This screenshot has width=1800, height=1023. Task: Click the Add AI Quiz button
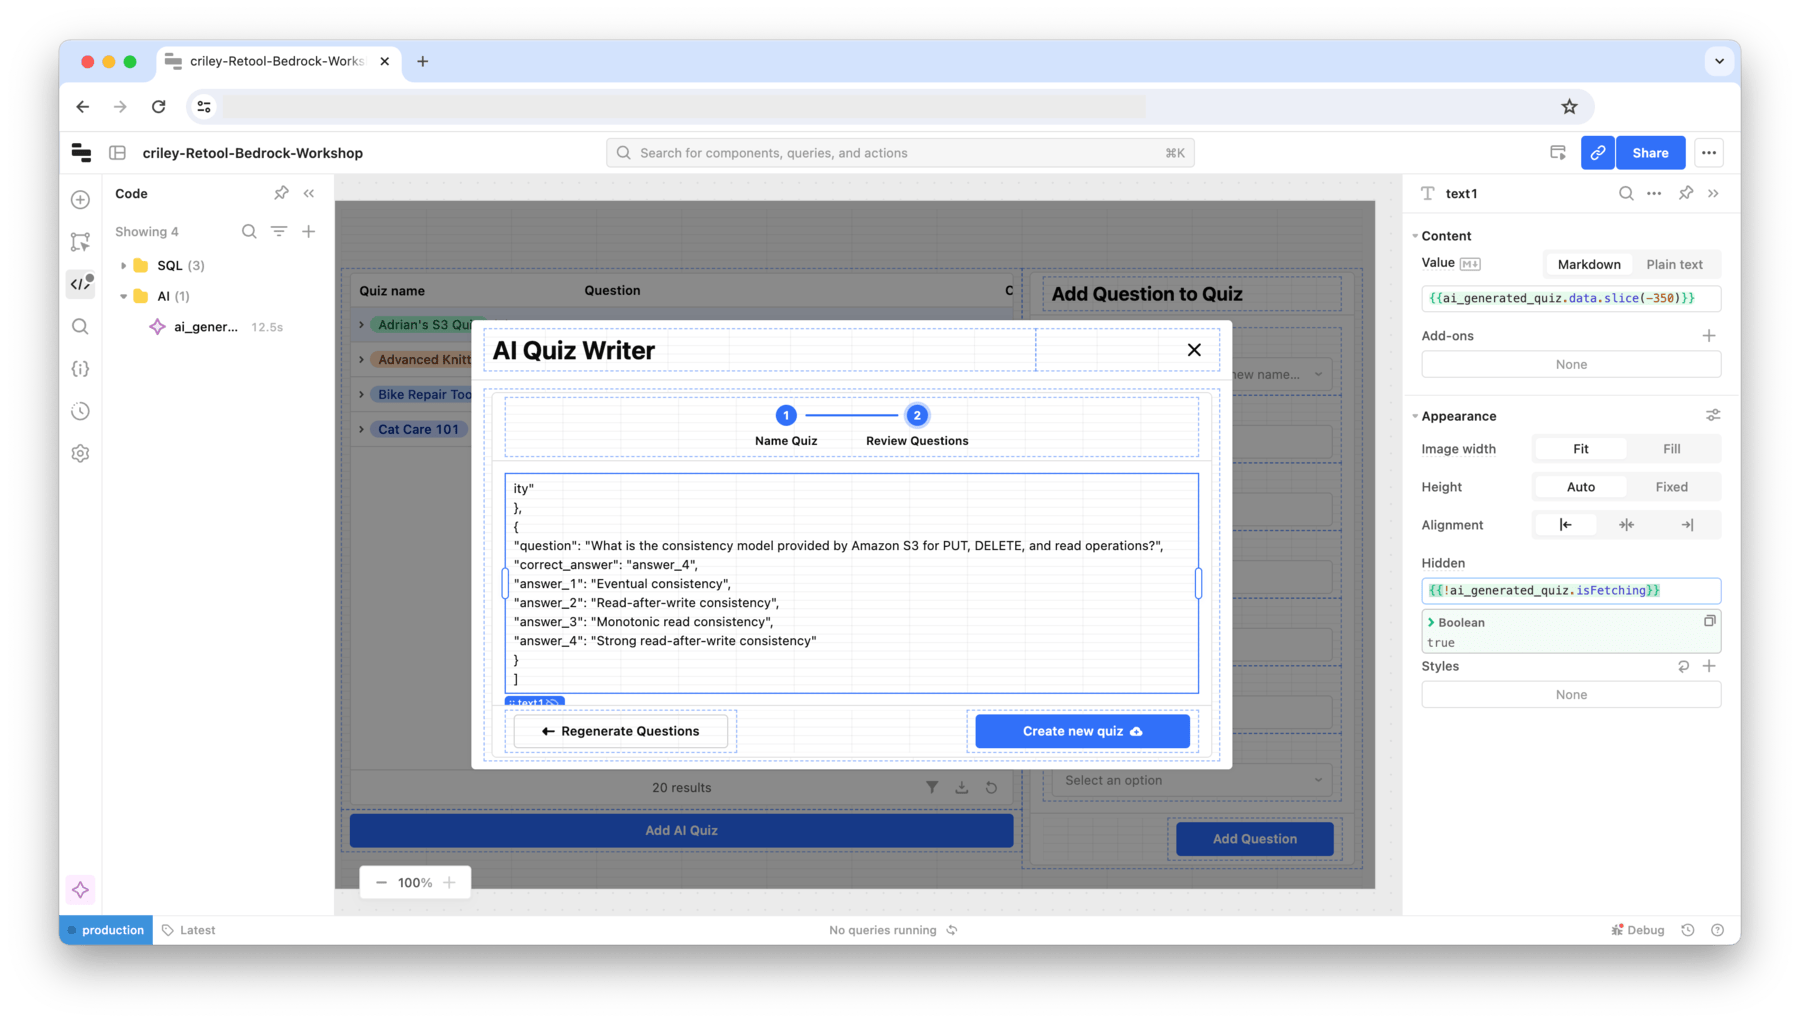[681, 830]
